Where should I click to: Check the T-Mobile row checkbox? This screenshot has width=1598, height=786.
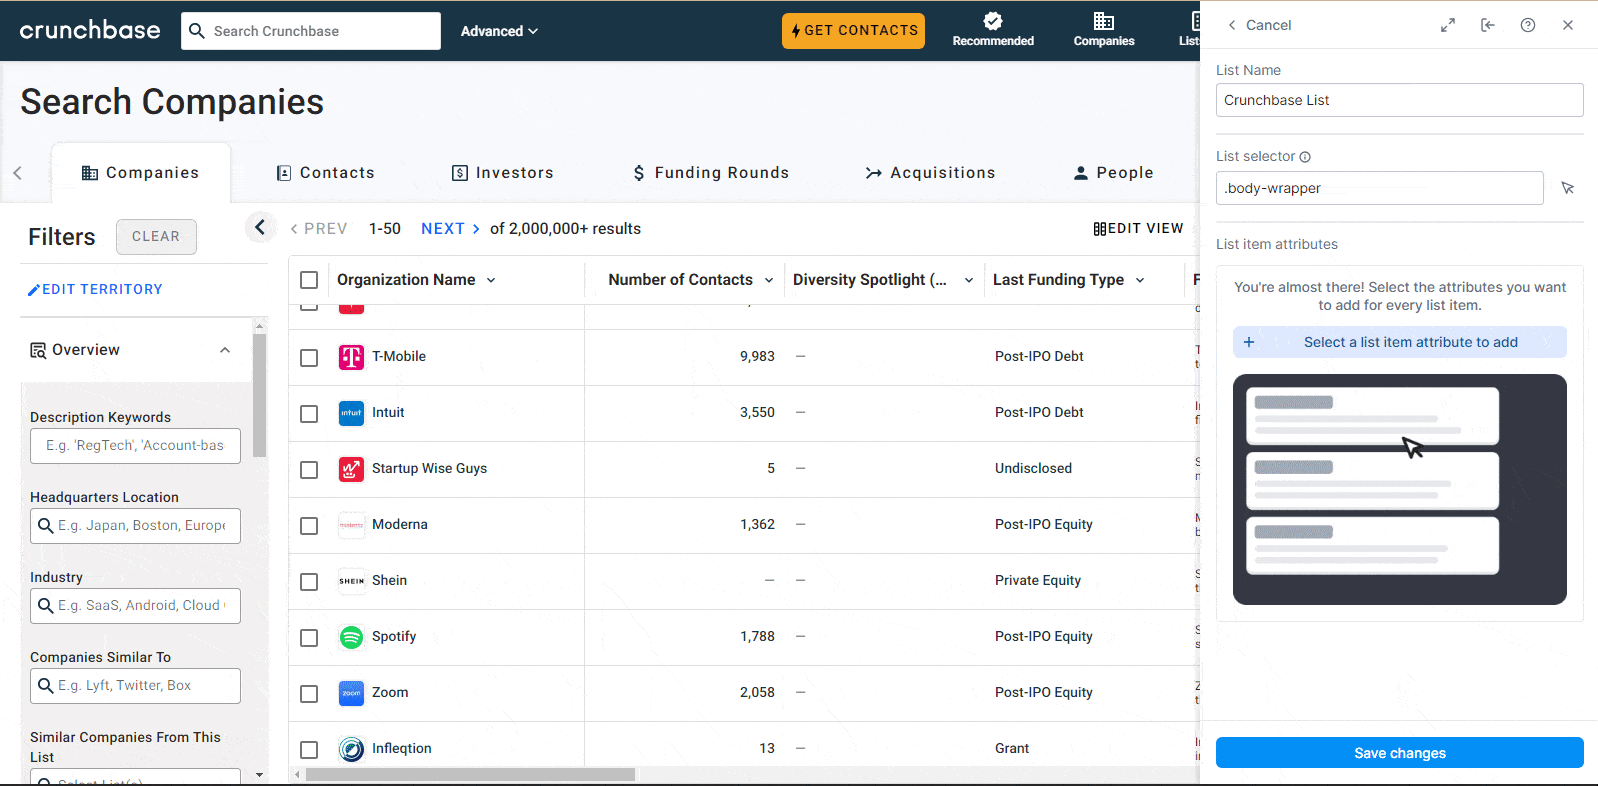309,357
